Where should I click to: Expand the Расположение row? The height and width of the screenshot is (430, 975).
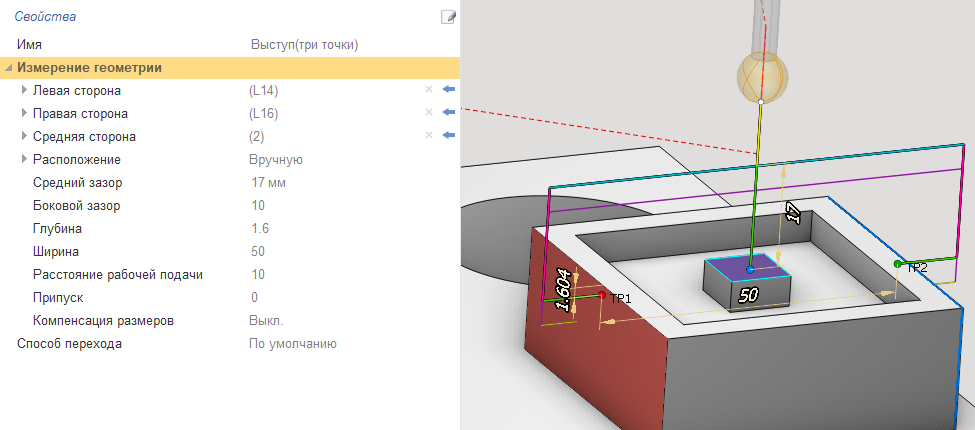click(x=24, y=160)
